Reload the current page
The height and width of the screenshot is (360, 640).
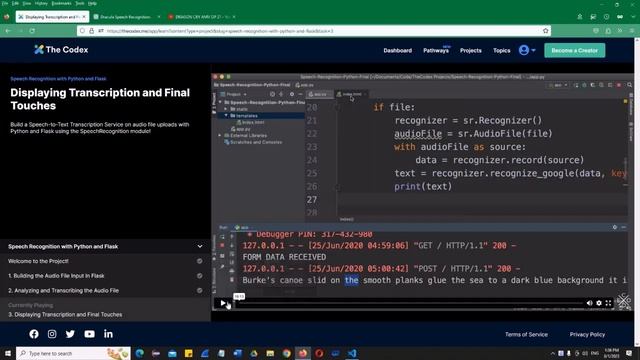pyautogui.click(x=32, y=31)
